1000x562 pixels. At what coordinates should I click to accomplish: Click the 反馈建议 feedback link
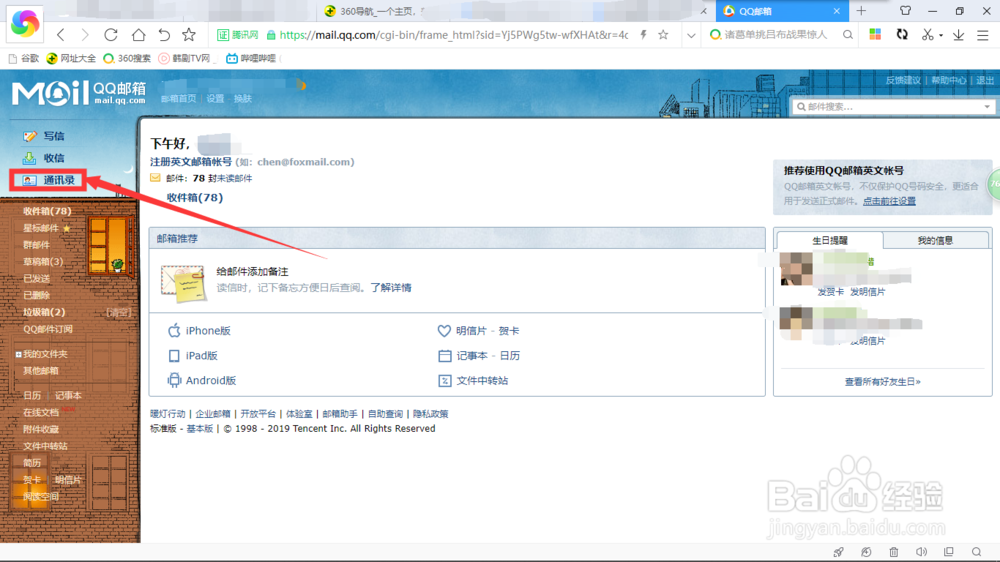[903, 80]
